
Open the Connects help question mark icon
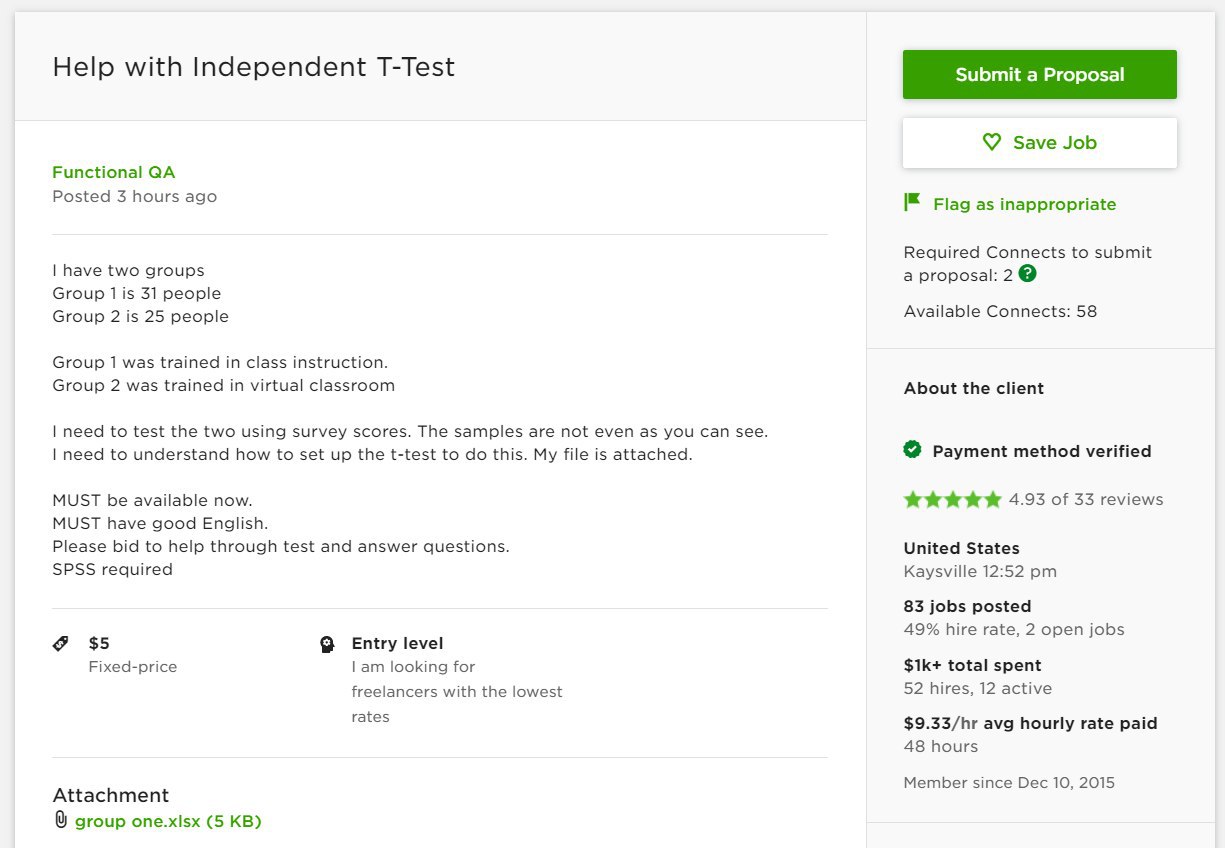click(1027, 273)
